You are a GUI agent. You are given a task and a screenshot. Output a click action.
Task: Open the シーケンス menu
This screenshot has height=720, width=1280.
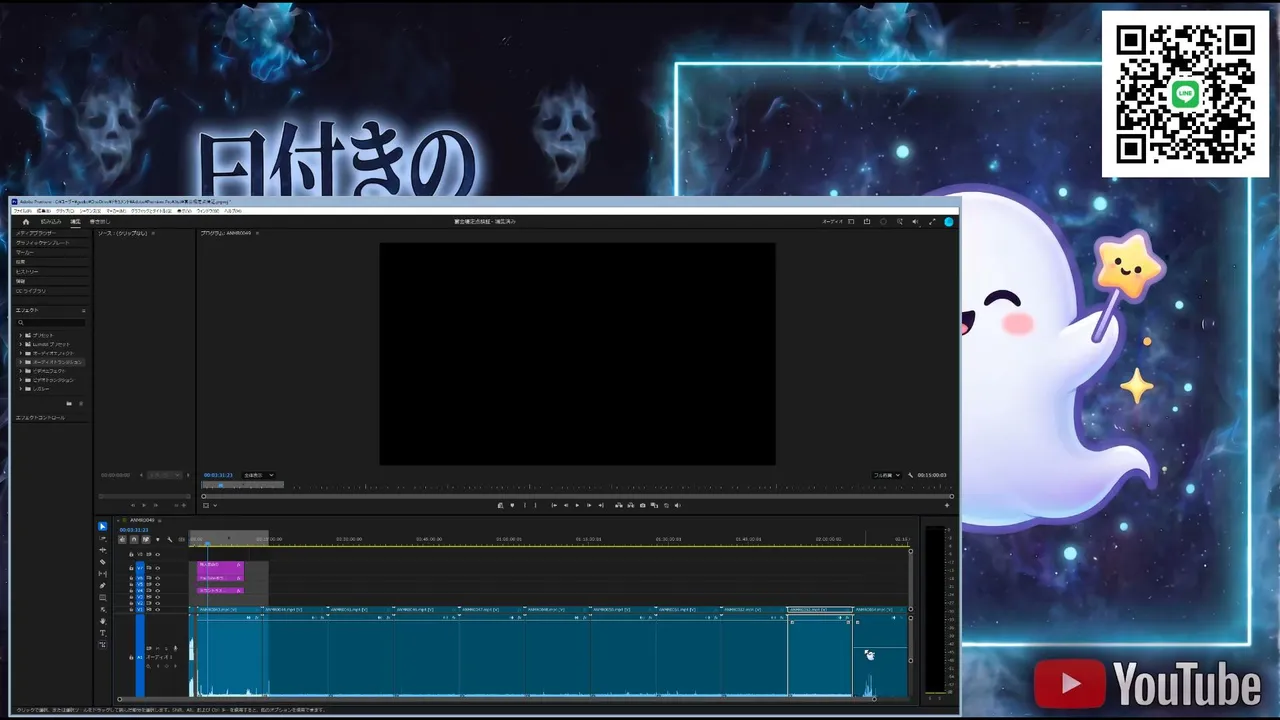point(90,211)
